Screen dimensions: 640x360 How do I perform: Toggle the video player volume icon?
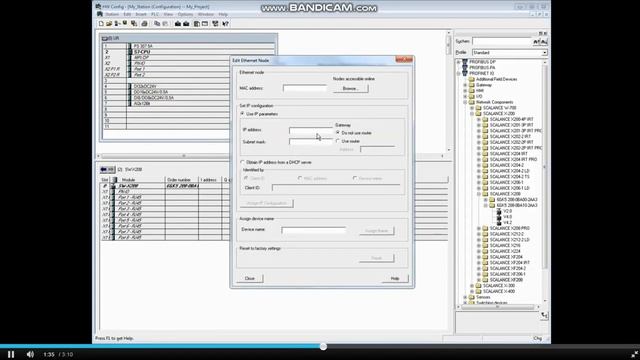(30, 354)
